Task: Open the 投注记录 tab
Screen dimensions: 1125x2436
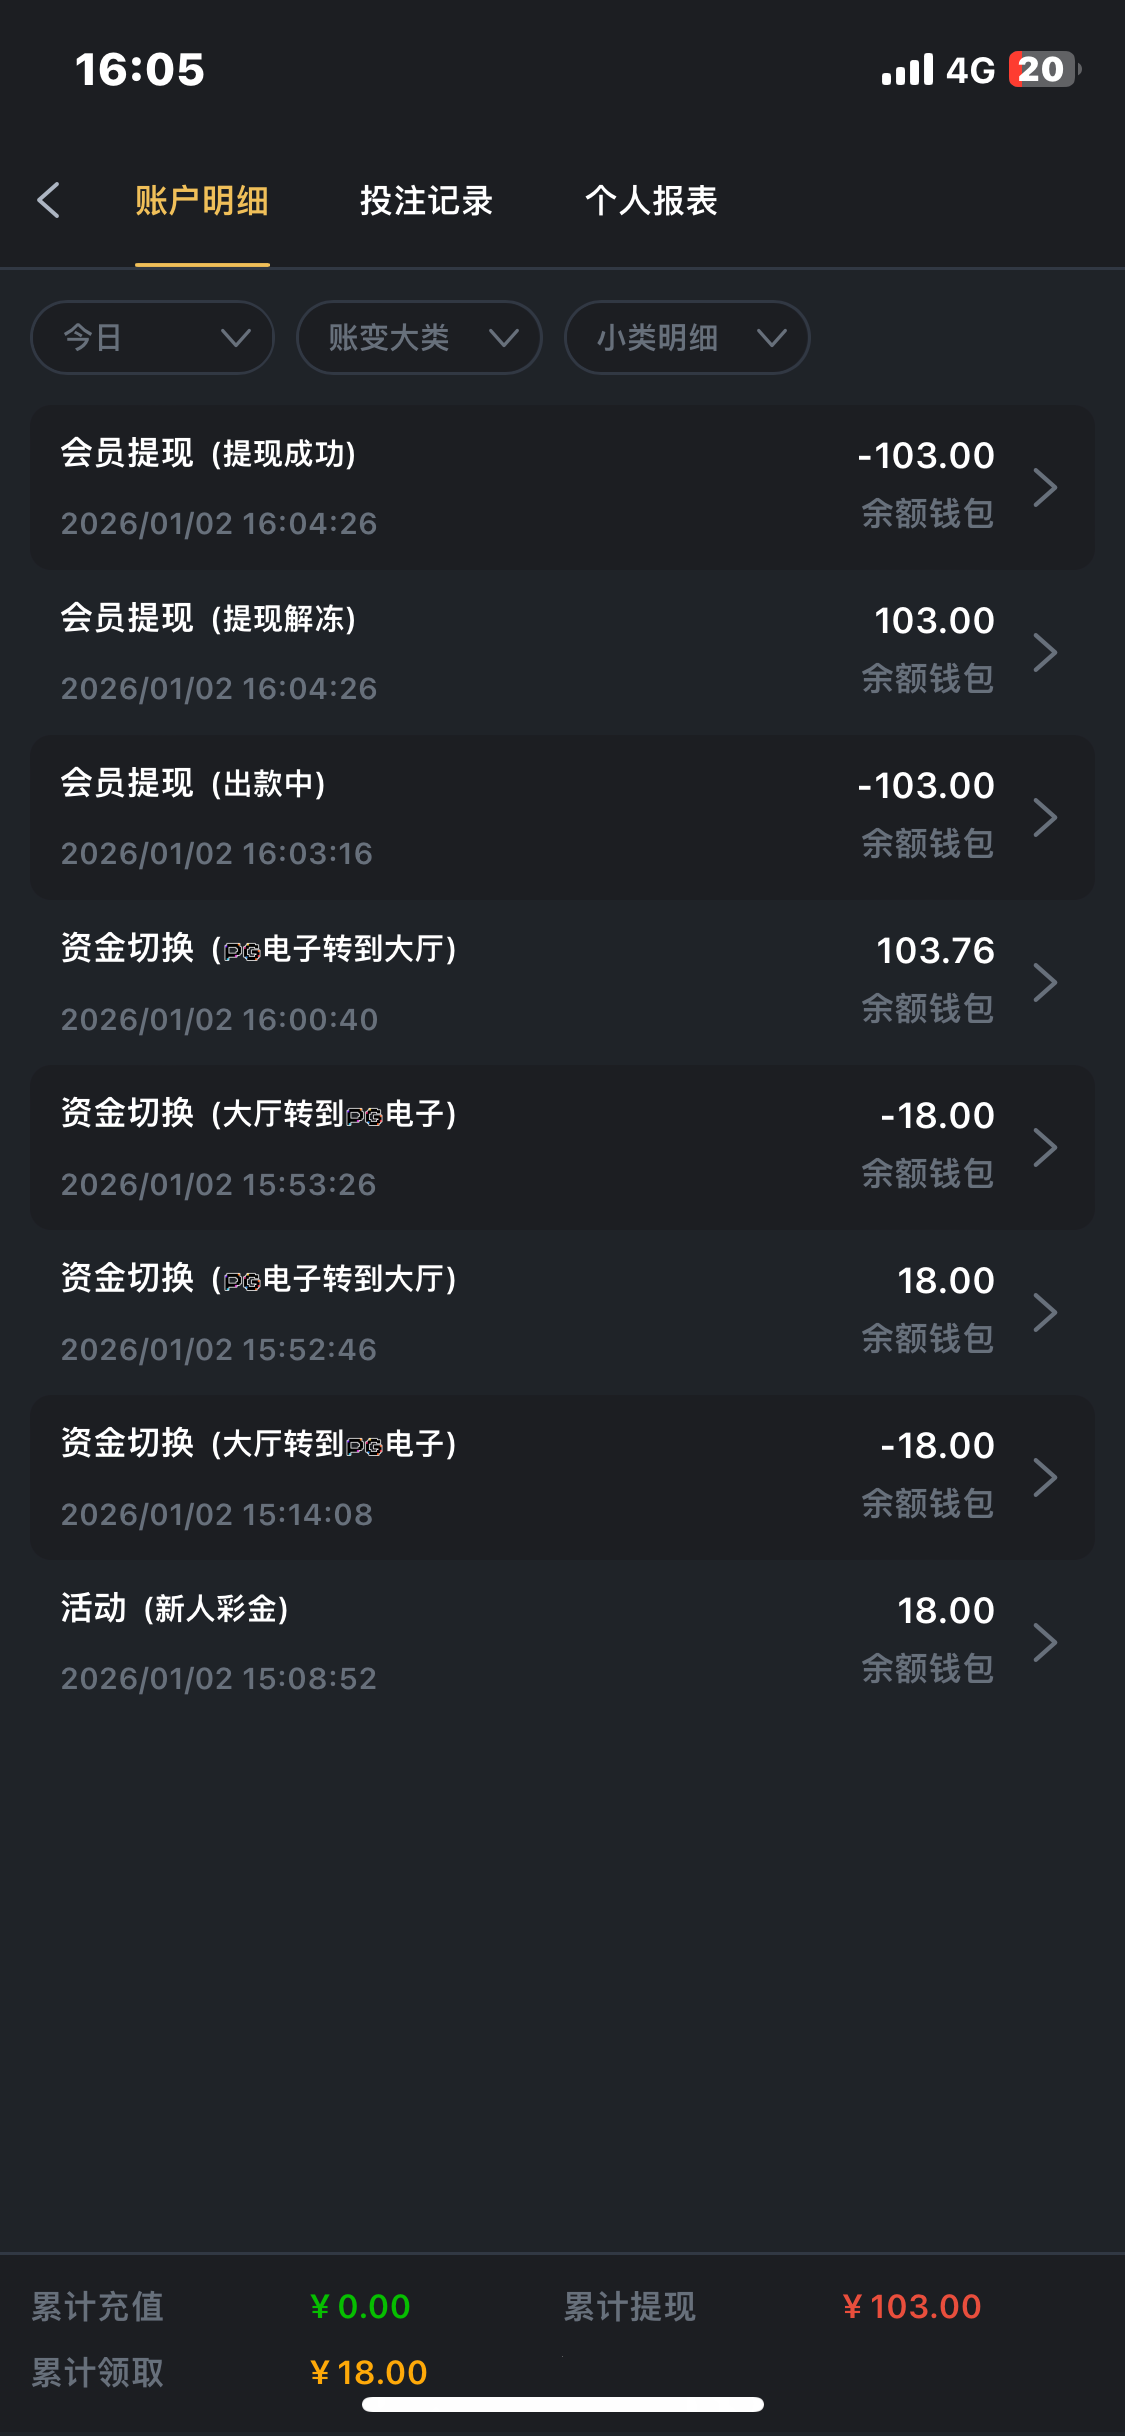Action: pyautogui.click(x=426, y=201)
